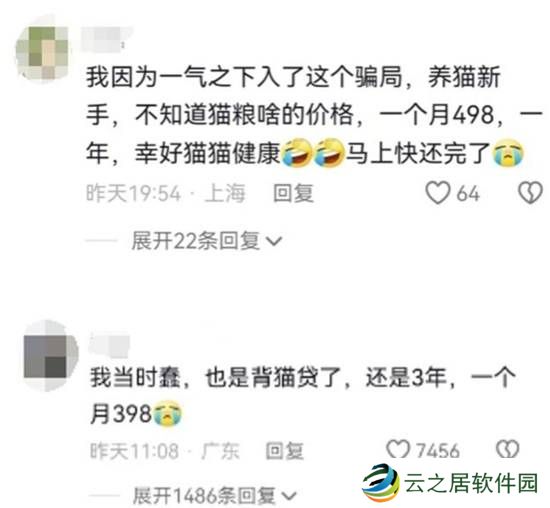The width and height of the screenshot is (550, 508).
Task: Dislike the Shanghai comment with broken heart
Action: pos(530,193)
